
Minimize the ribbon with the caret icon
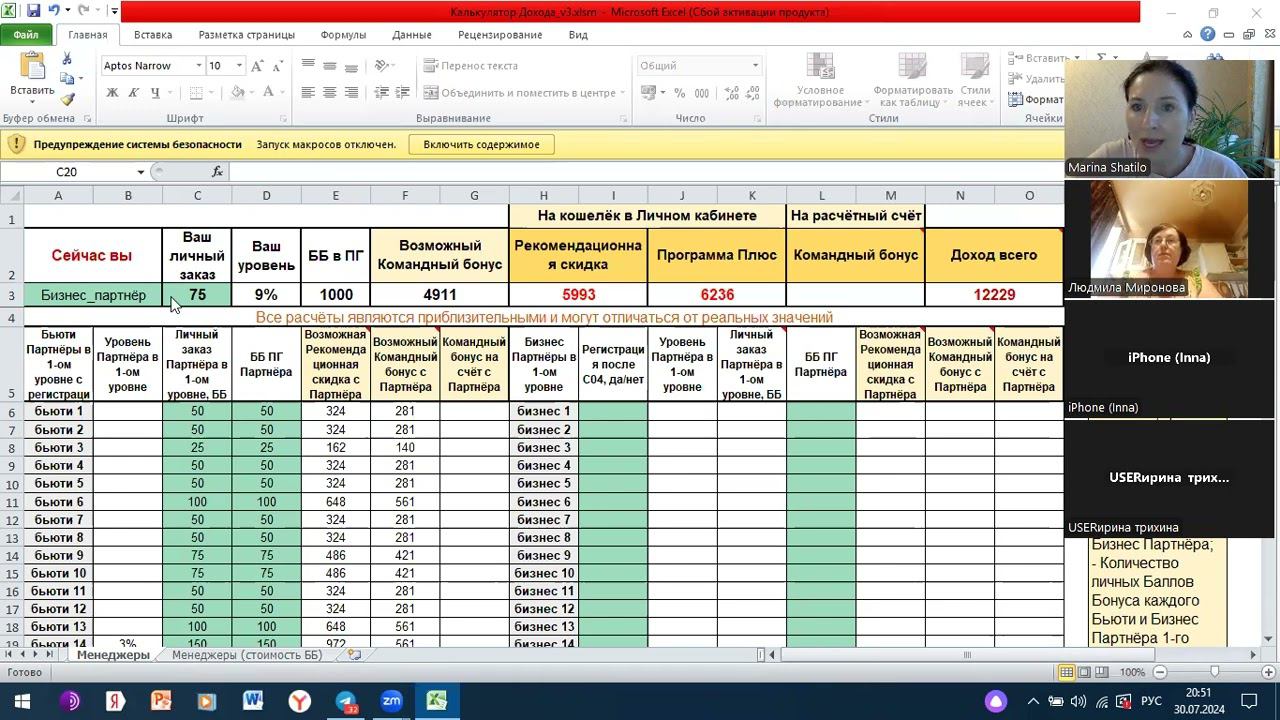1190,35
